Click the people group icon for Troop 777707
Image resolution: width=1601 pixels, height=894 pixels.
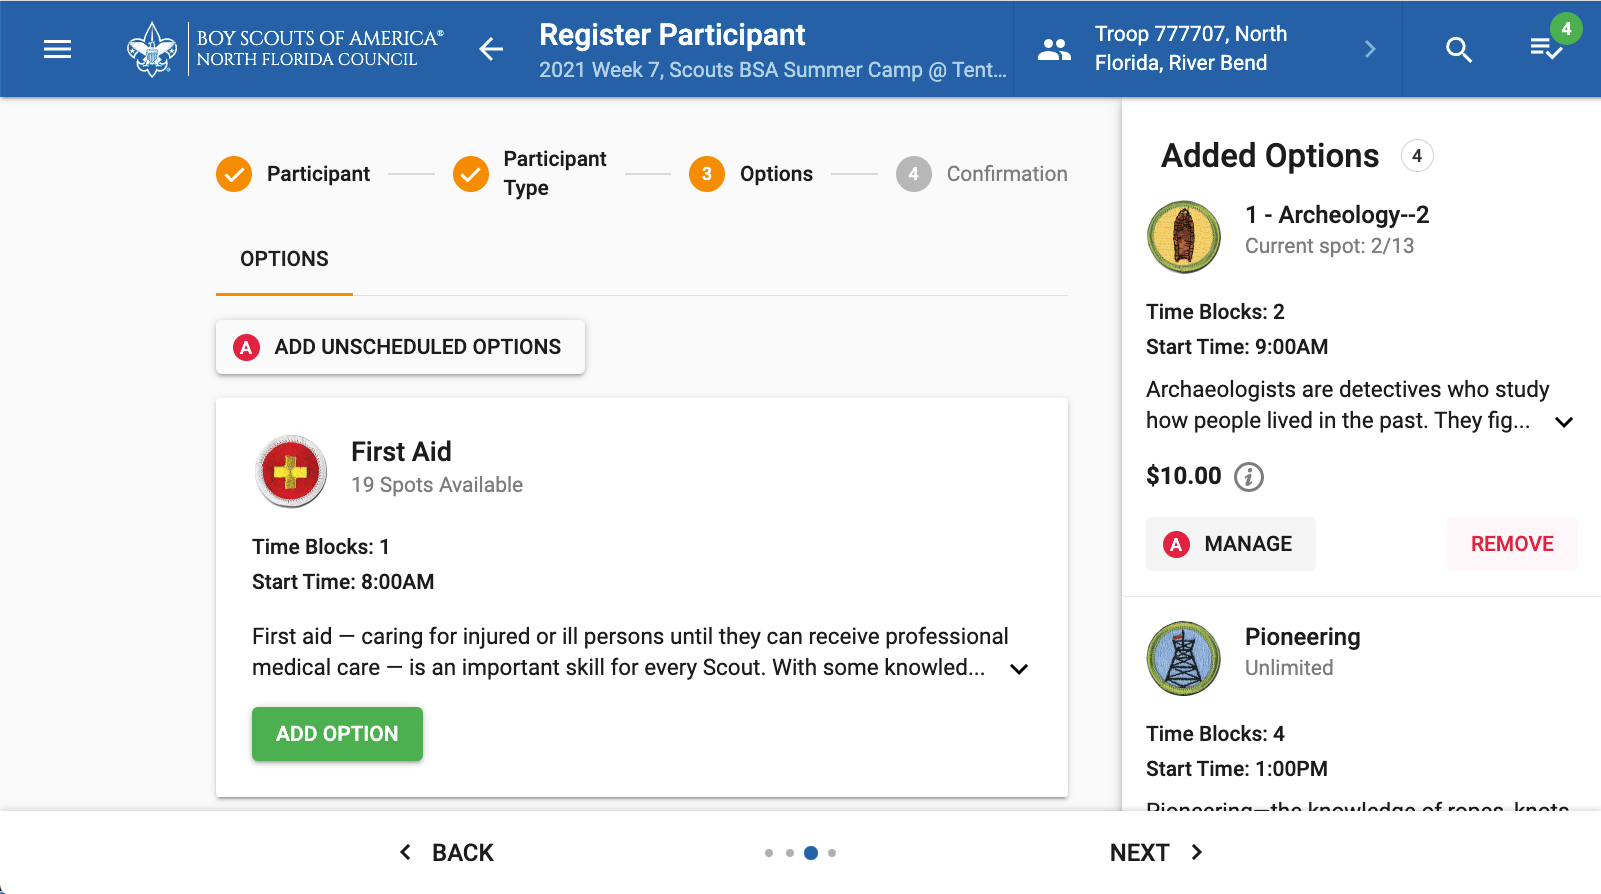[x=1054, y=49]
